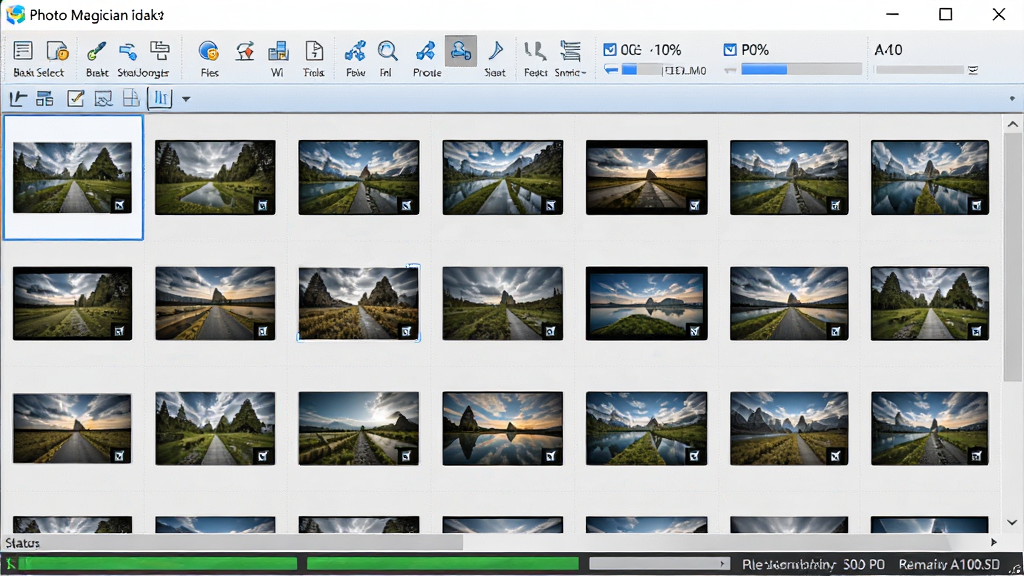The image size is (1024, 576).
Task: Open the blue globe Fles tool
Action: pyautogui.click(x=209, y=51)
